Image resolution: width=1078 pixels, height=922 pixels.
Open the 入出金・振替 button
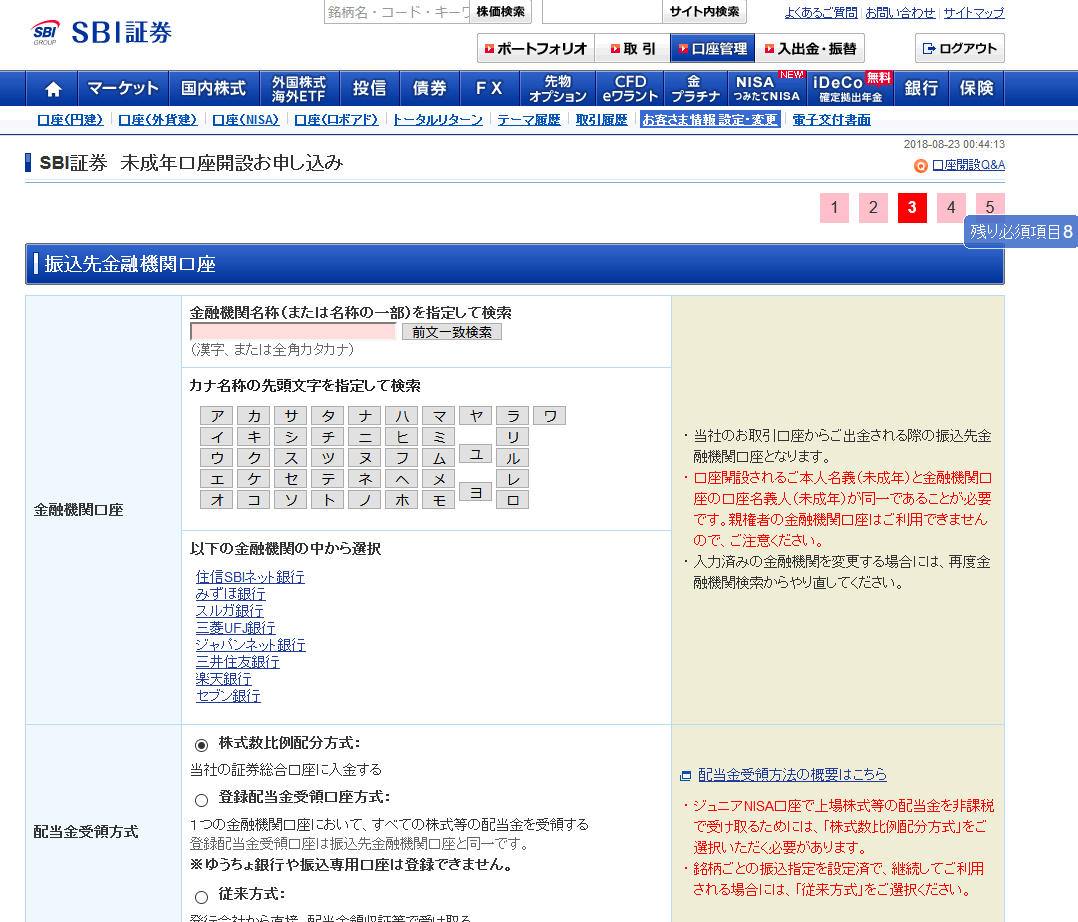coord(810,49)
